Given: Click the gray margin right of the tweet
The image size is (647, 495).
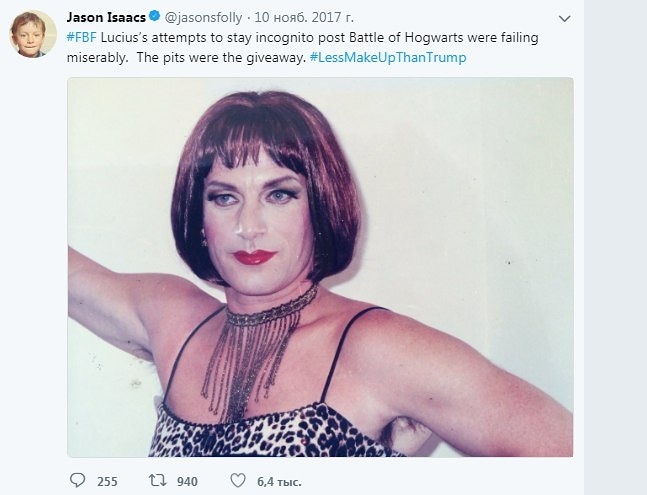Looking at the screenshot, I should pos(615,250).
